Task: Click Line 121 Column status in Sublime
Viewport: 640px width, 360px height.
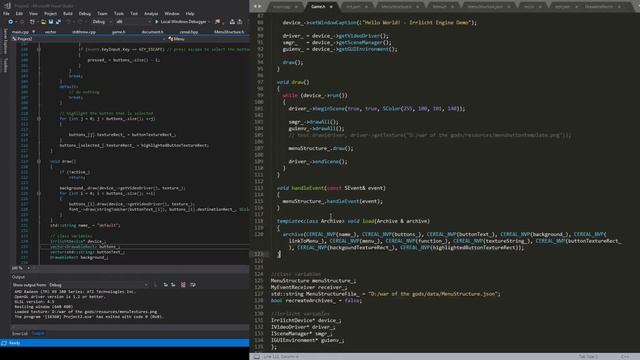Action: [x=281, y=357]
